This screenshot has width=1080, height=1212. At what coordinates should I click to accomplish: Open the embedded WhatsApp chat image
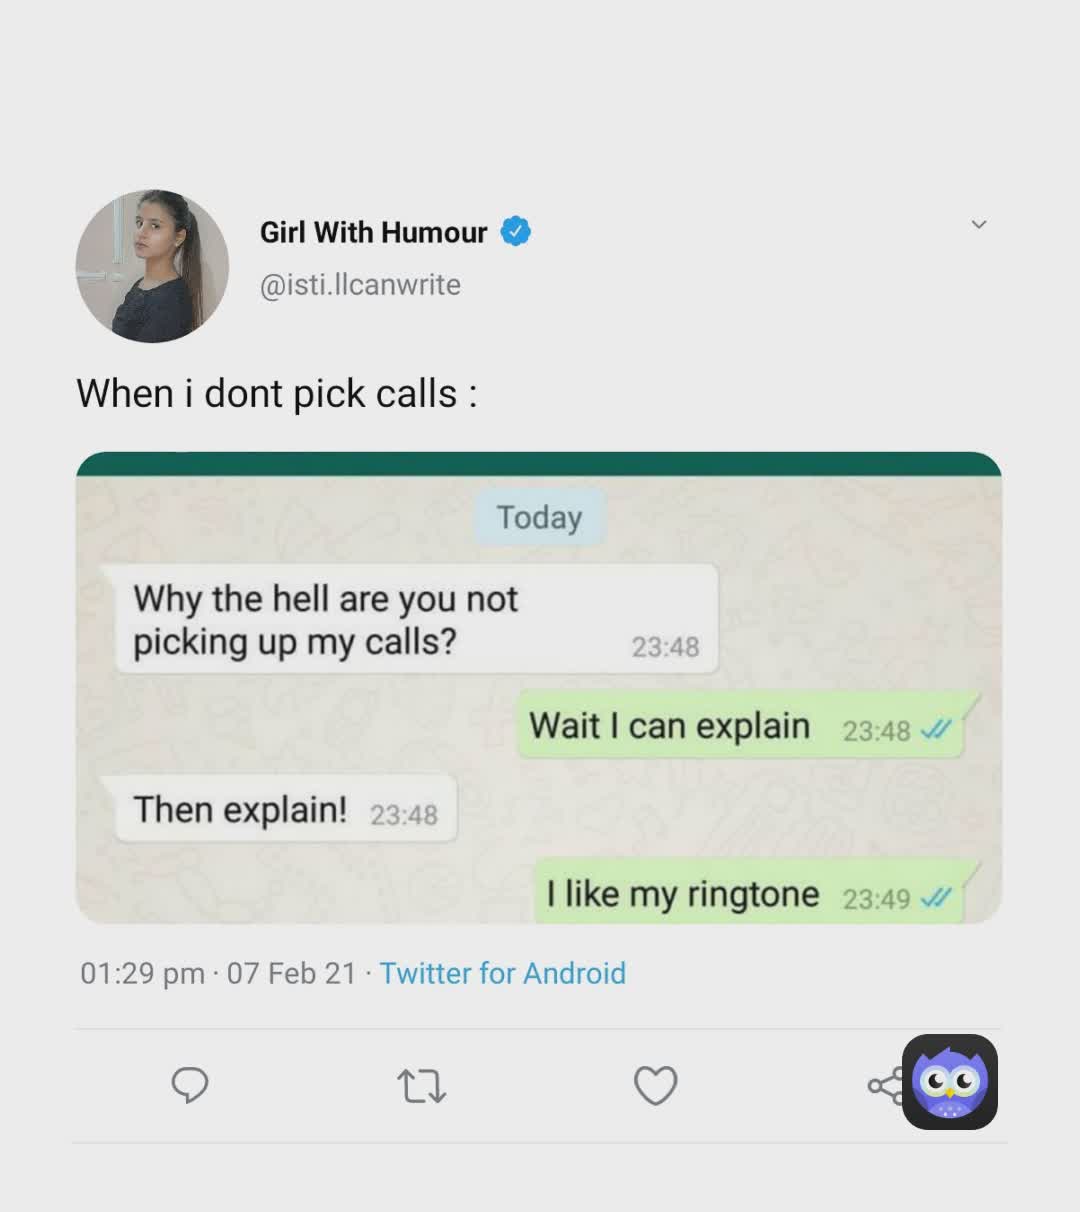coord(539,688)
